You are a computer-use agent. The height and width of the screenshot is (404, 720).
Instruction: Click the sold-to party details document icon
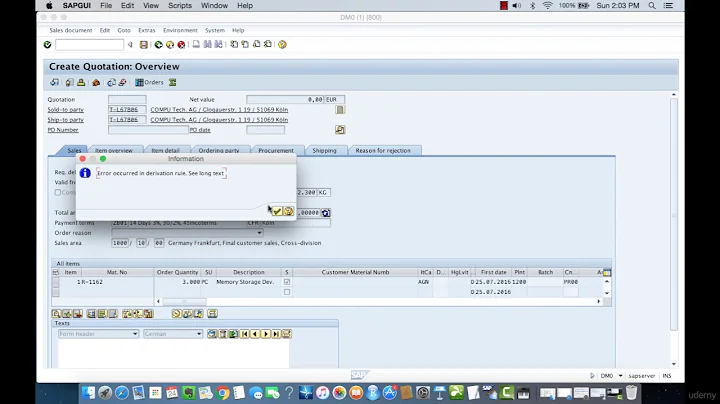(x=340, y=110)
